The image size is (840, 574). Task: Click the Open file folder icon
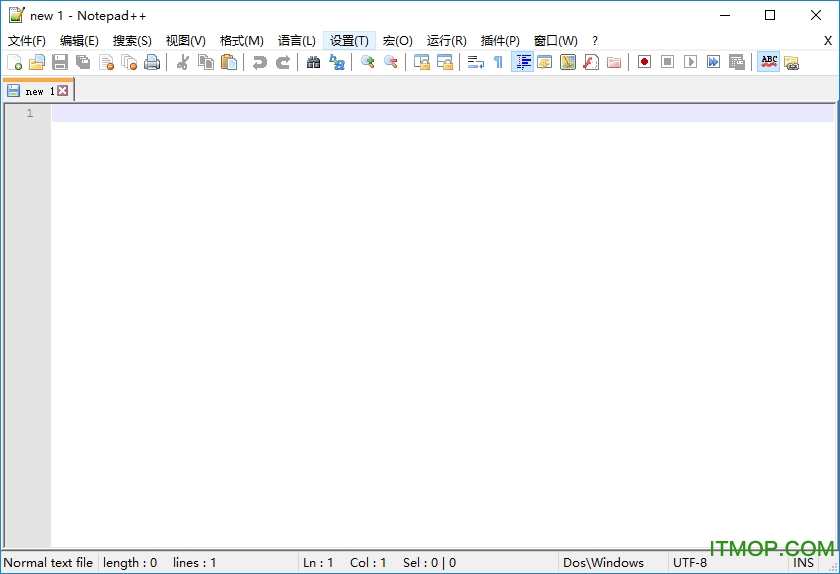click(x=37, y=62)
